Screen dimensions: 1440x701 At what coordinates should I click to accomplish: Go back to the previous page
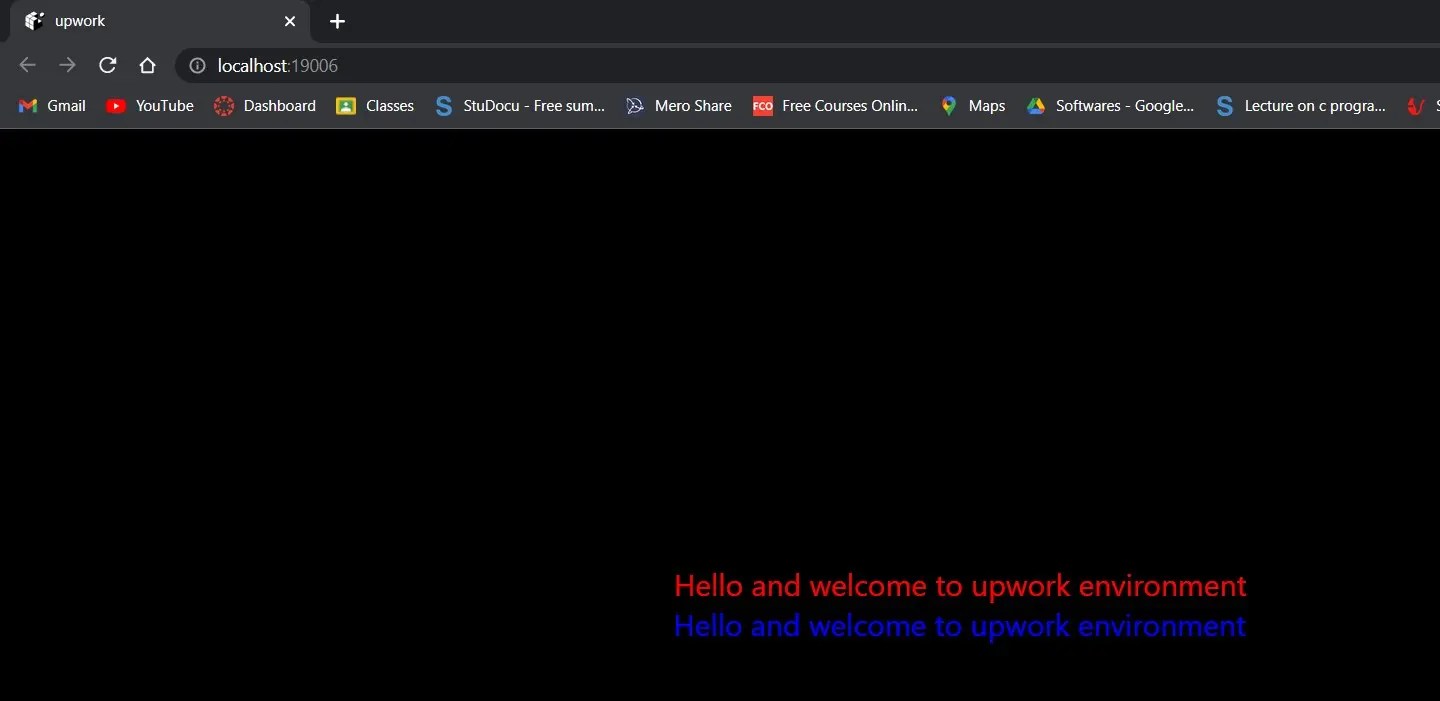27,65
